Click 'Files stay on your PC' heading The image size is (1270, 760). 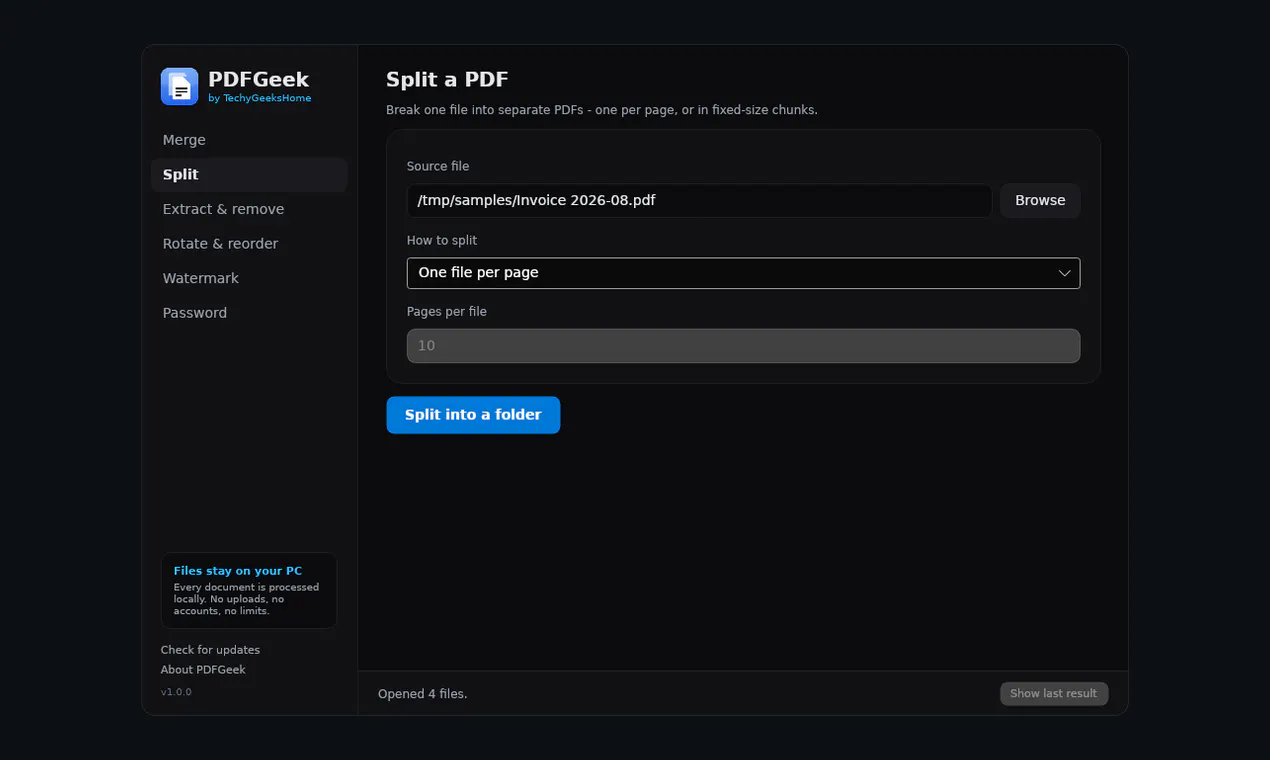pos(238,571)
